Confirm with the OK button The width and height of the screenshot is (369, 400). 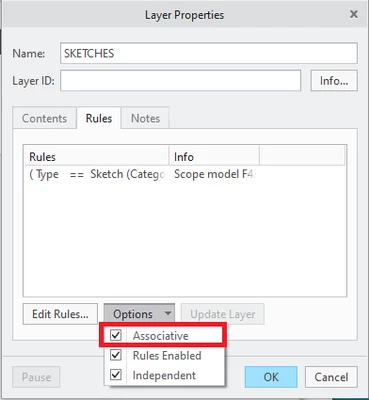[271, 377]
